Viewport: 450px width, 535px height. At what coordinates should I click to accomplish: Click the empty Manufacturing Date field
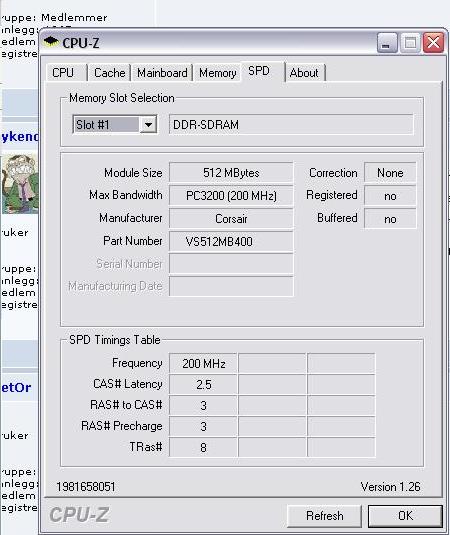(x=231, y=286)
